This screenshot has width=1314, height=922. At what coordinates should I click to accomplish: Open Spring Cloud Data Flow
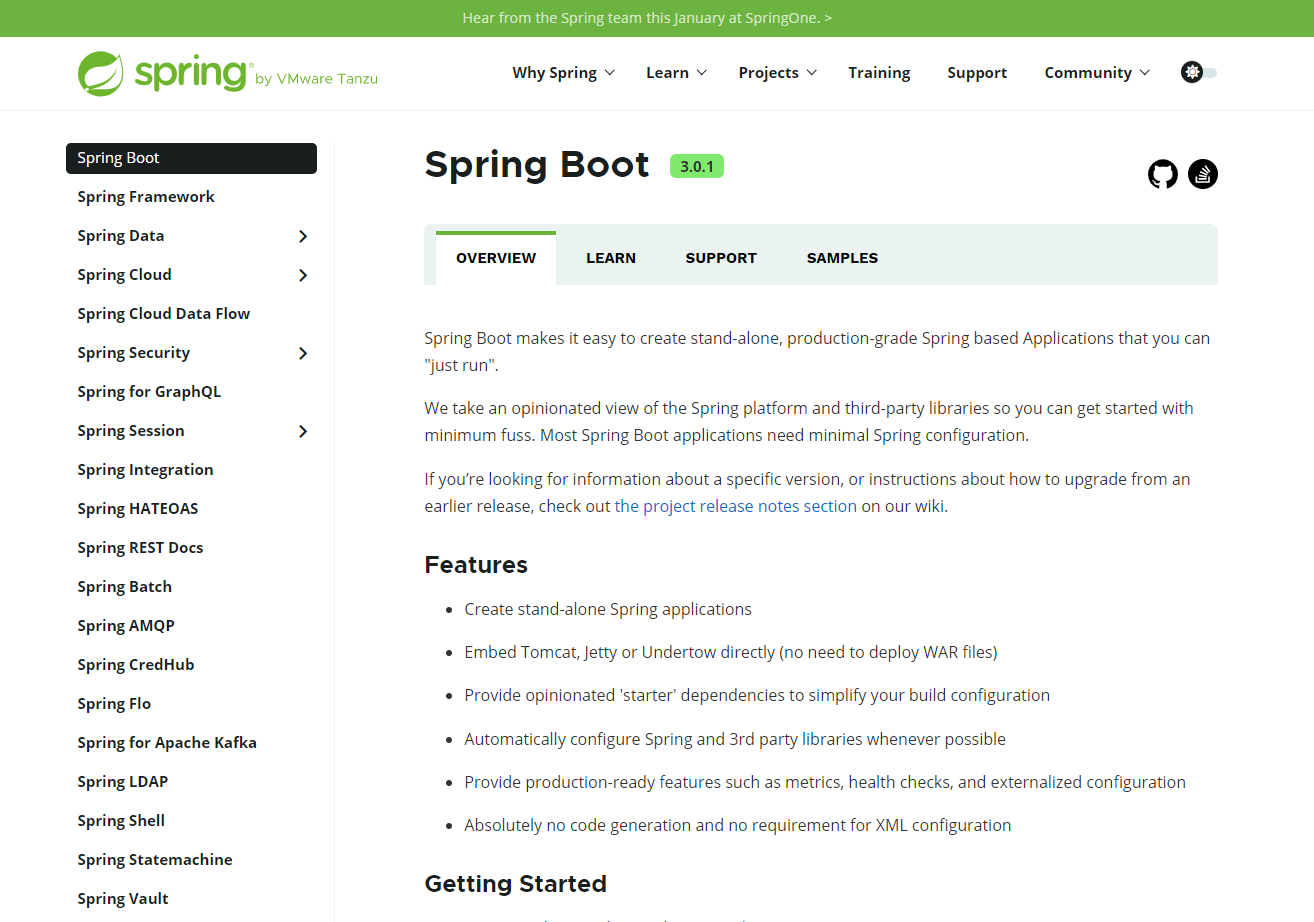coord(164,314)
